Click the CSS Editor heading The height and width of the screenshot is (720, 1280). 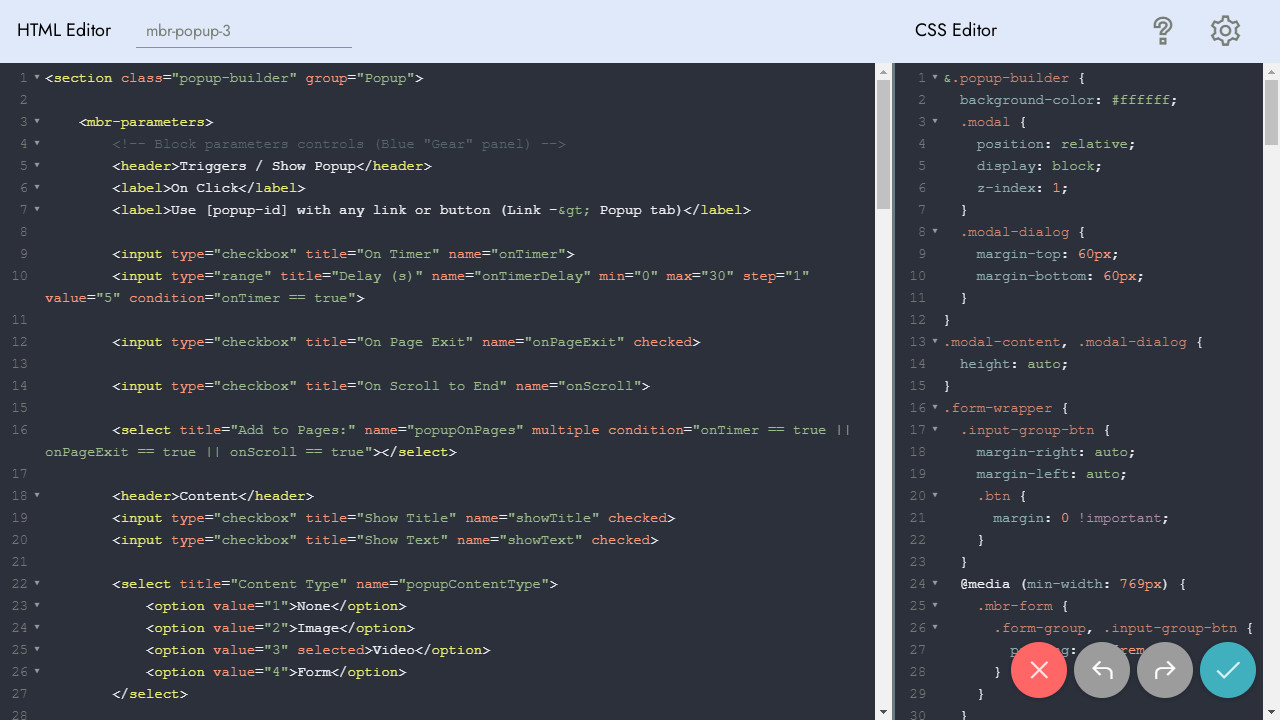tap(955, 31)
